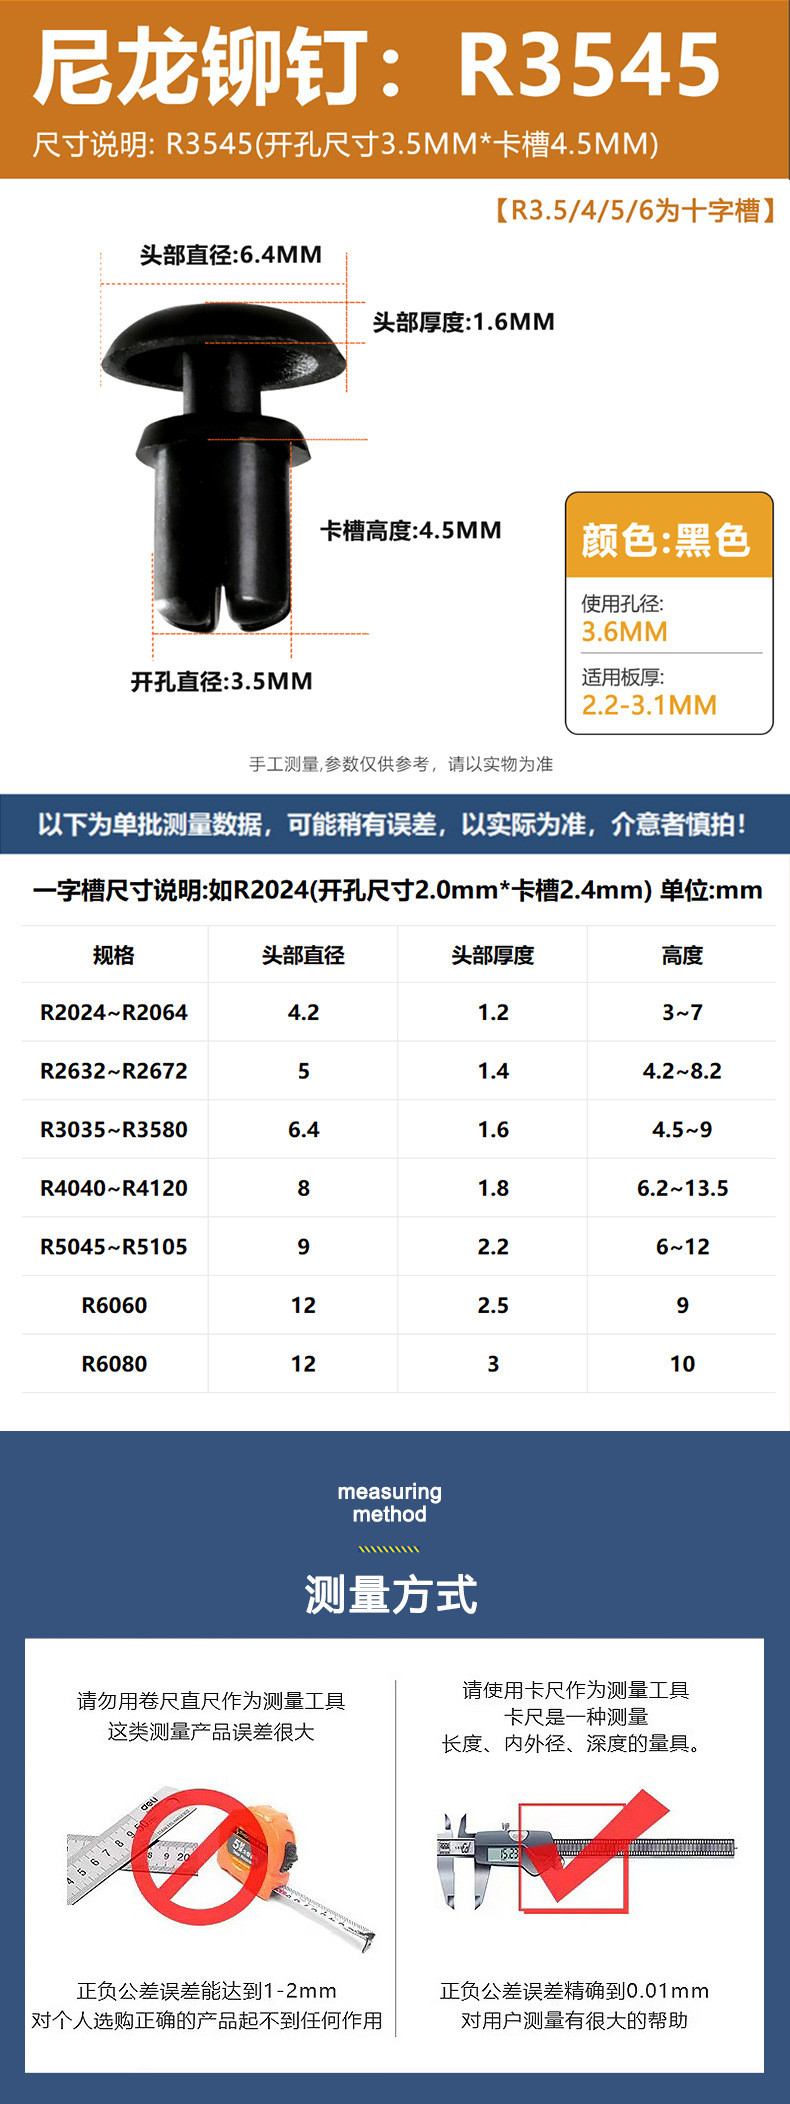Click the "3.6MM" hole diameter value

[625, 632]
